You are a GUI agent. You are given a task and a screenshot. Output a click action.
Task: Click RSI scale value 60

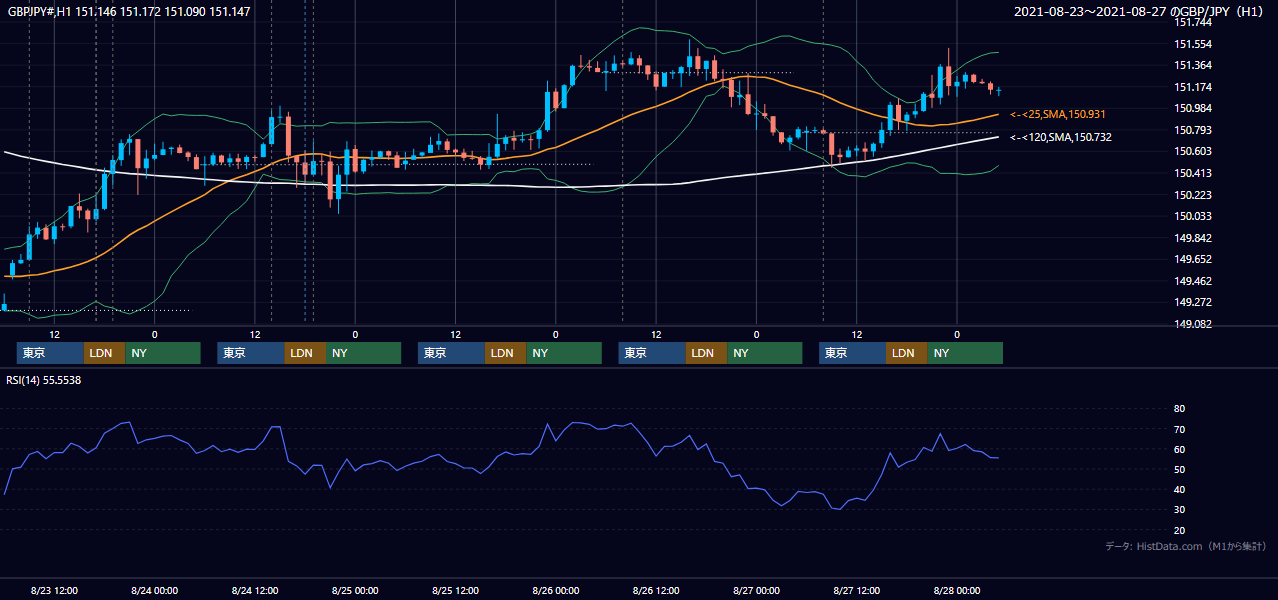coord(1179,449)
